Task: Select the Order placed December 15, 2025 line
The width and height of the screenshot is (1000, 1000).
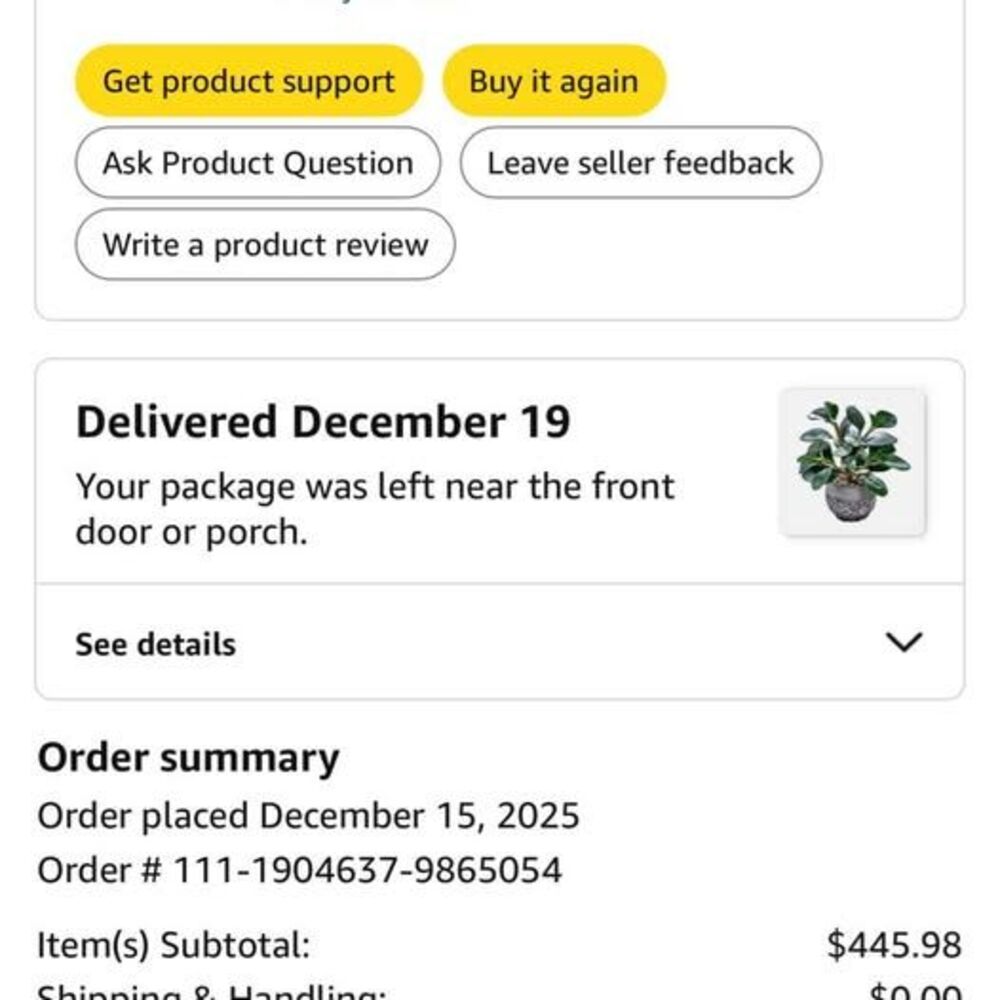Action: pos(308,816)
